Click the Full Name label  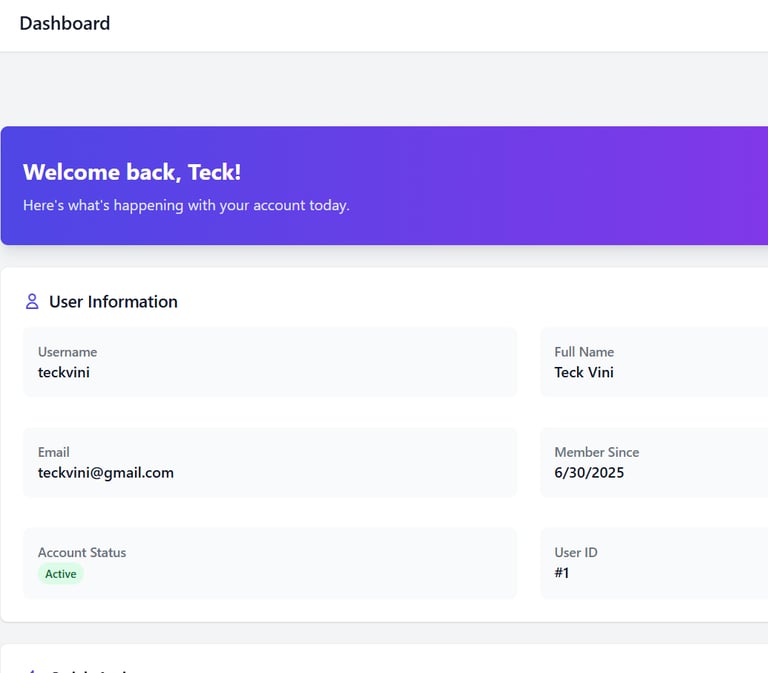point(584,352)
